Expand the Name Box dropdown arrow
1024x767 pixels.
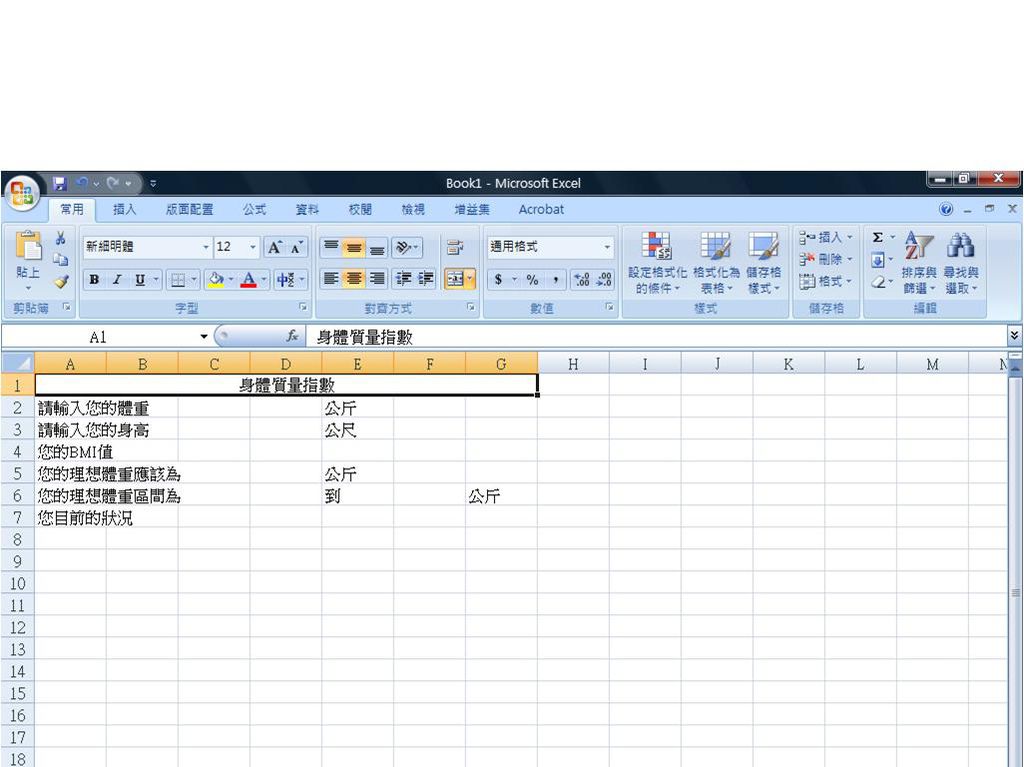pos(204,337)
